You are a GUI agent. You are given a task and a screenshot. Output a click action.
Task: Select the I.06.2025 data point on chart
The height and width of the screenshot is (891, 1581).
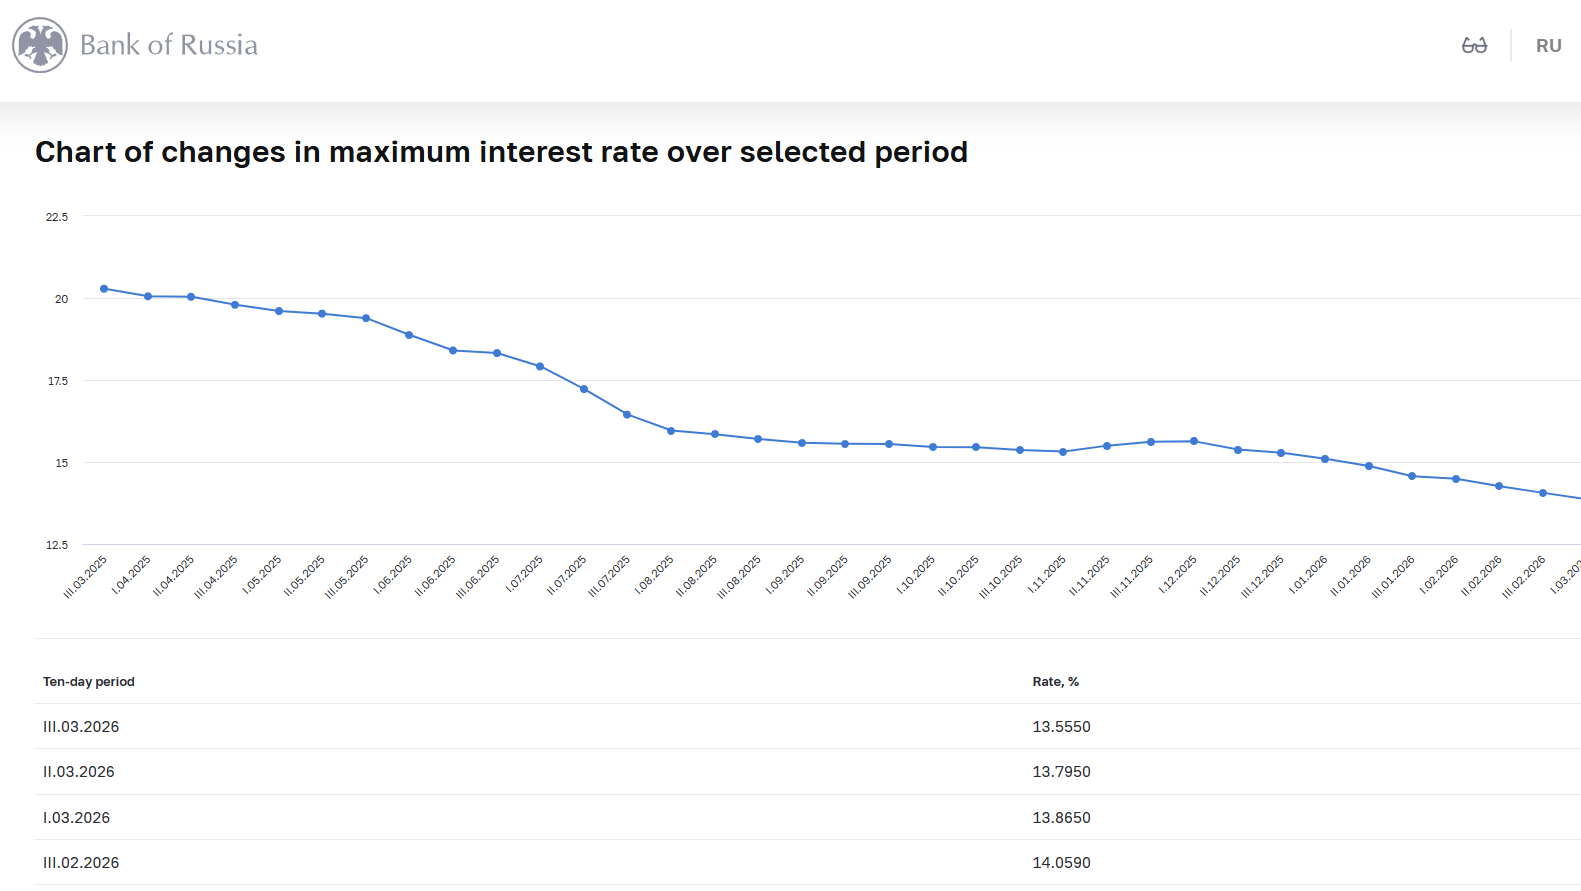point(409,335)
